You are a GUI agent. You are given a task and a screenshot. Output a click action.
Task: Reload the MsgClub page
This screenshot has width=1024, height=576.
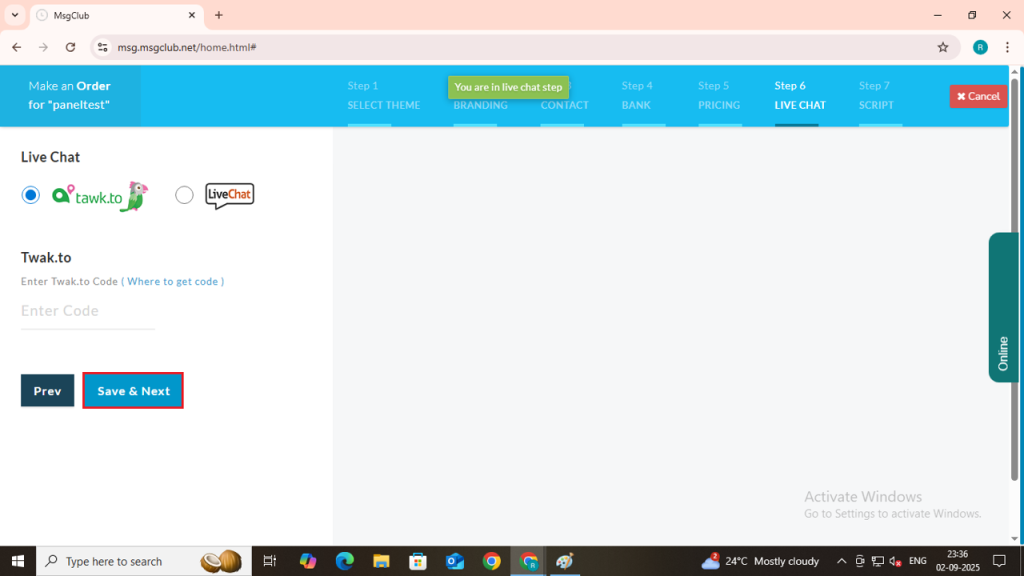tap(71, 47)
